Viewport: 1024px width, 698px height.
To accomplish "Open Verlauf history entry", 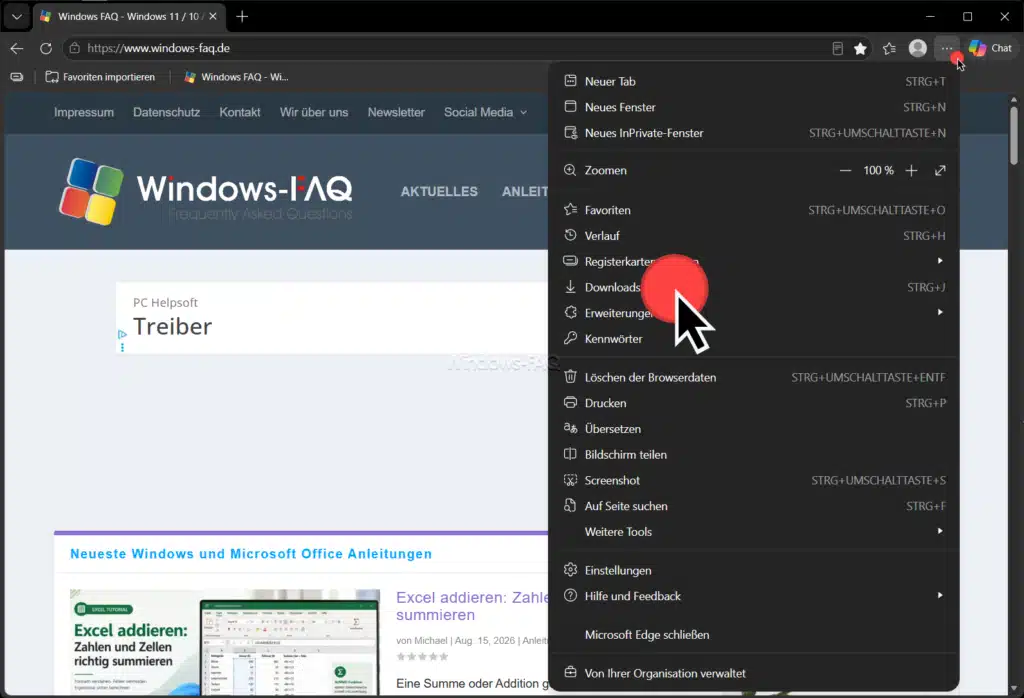I will click(754, 236).
